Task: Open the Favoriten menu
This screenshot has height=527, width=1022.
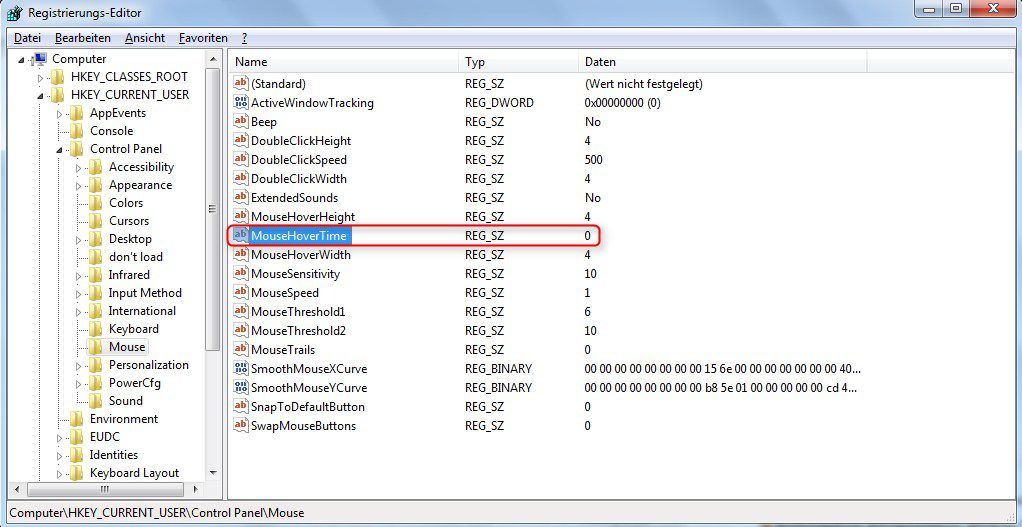Action: [x=203, y=38]
